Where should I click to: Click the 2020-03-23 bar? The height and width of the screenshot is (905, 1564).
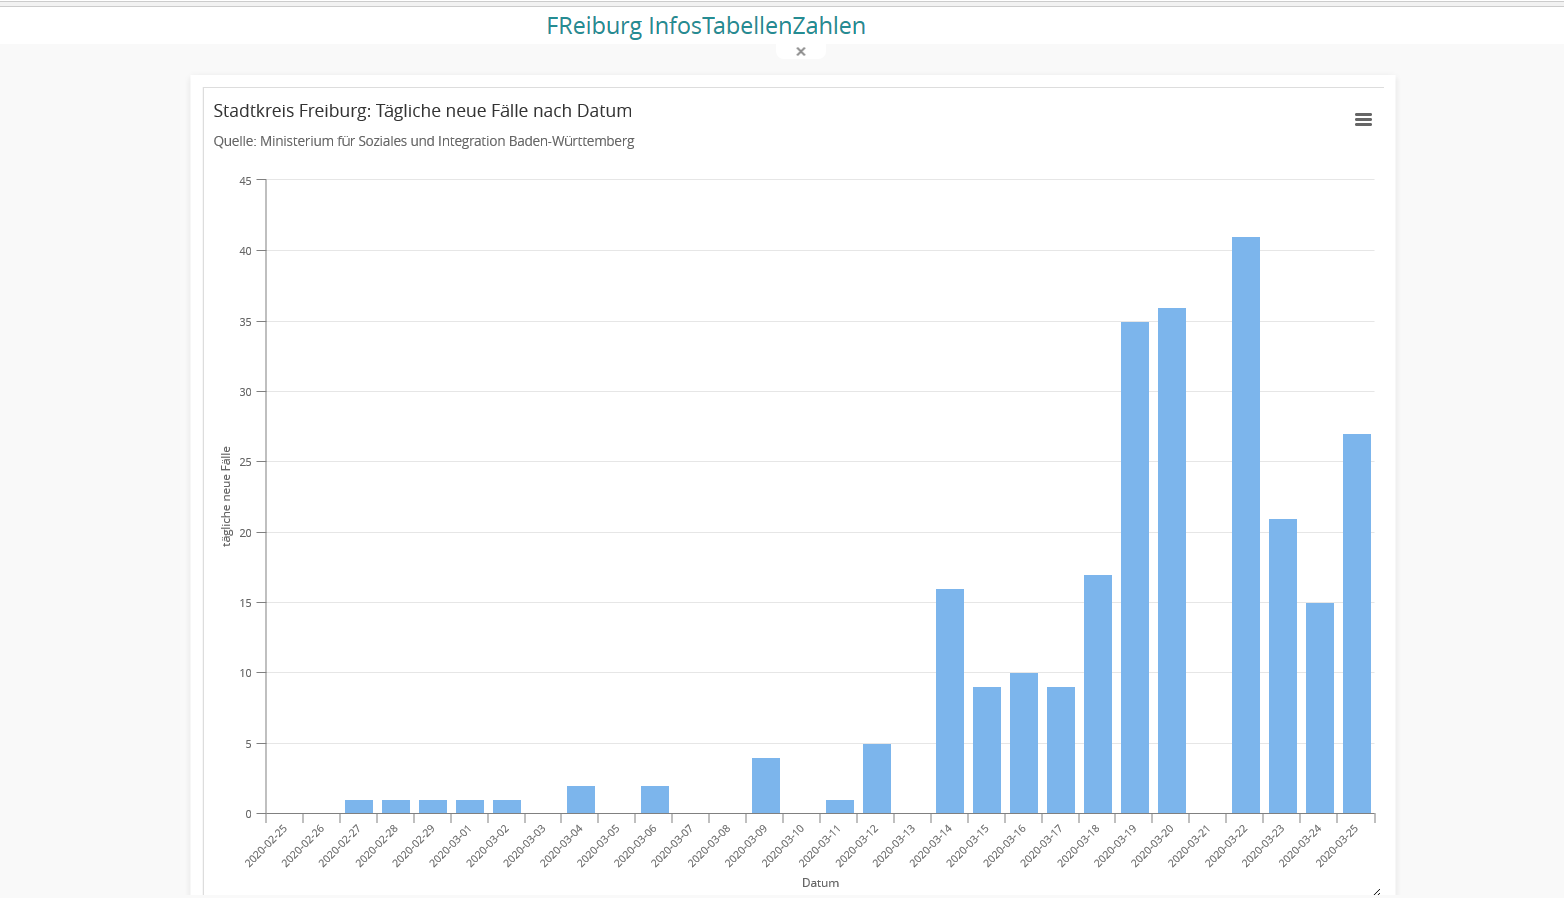click(x=1282, y=666)
